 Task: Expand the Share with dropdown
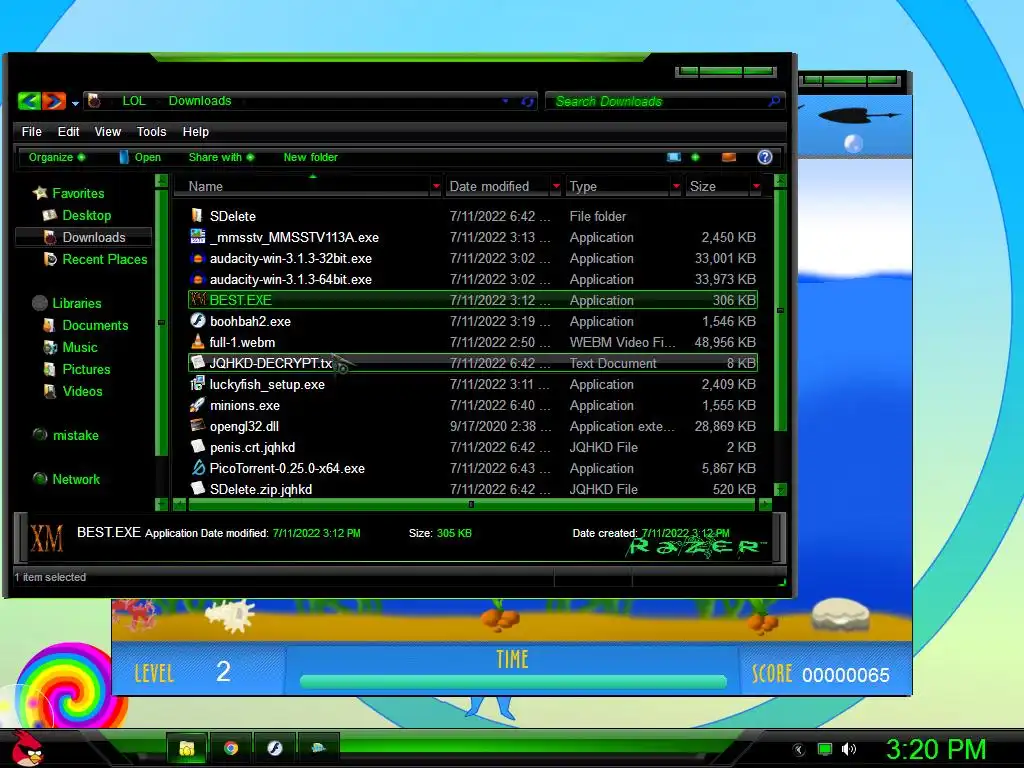[x=221, y=157]
